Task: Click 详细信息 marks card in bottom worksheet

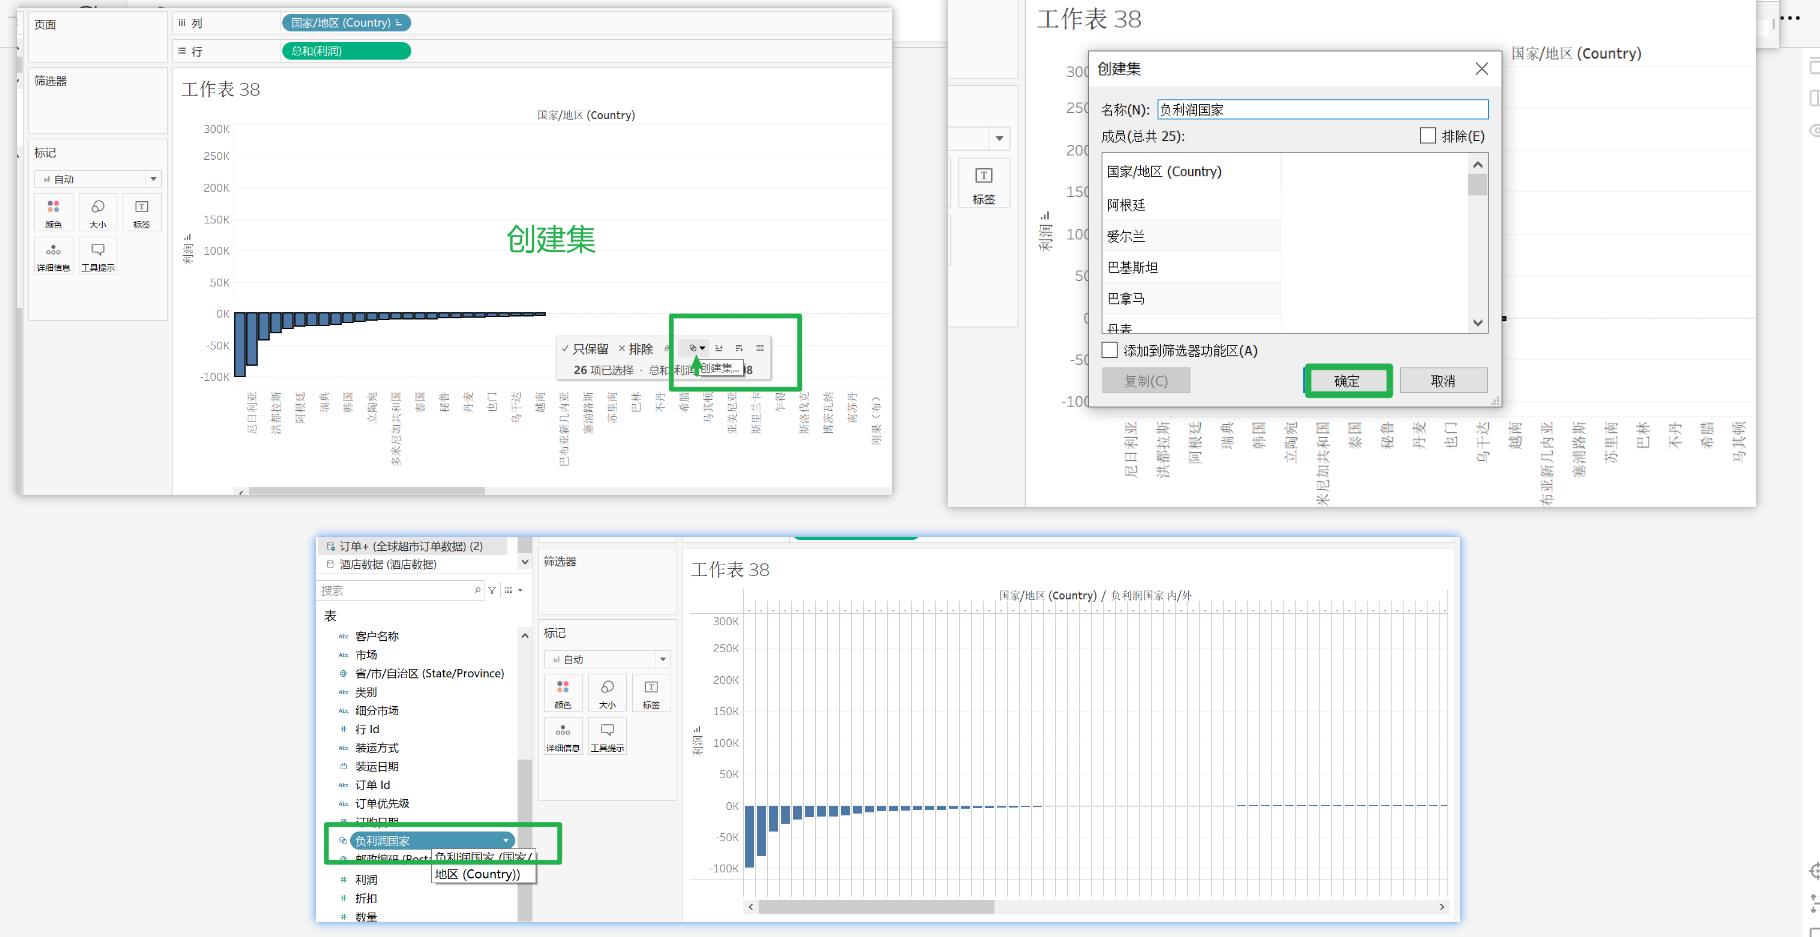Action: (563, 736)
